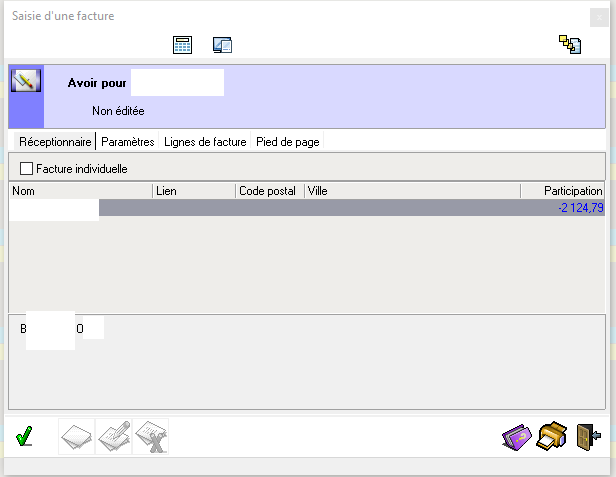Click the Code postal column header

click(269, 190)
